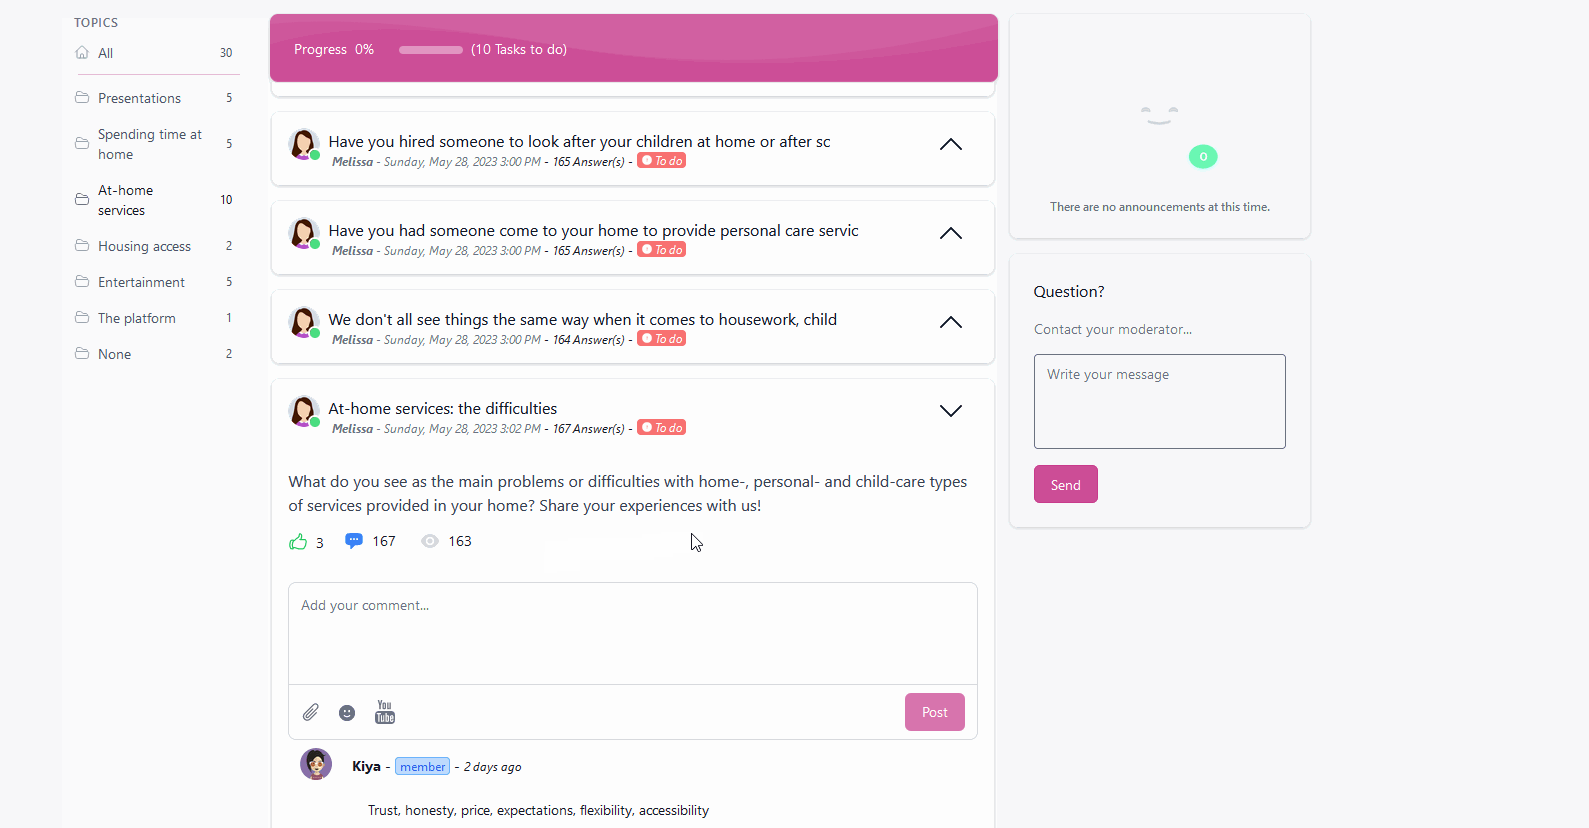
Task: Like the 'At-home services: the difficulties' post
Action: 297,540
